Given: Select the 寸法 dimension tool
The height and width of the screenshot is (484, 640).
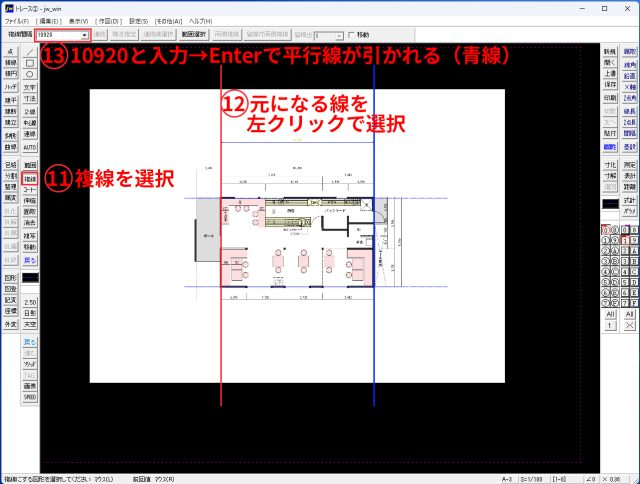Looking at the screenshot, I should 29,100.
